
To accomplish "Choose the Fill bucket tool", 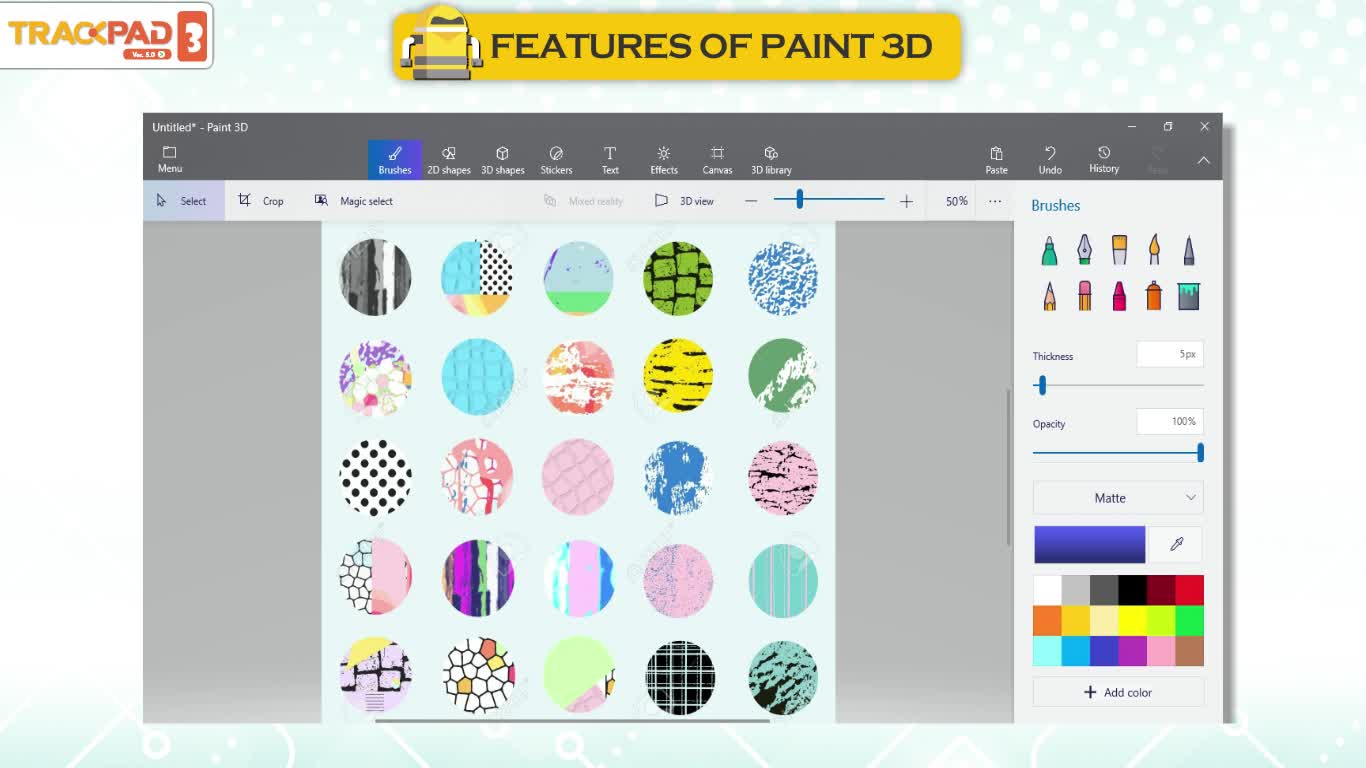I will tap(1189, 296).
